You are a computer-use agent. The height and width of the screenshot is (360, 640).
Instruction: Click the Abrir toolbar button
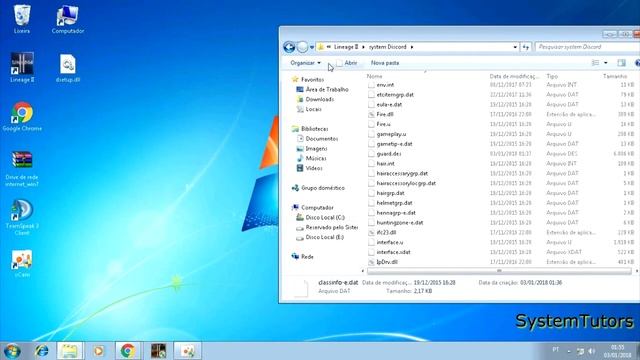(x=347, y=63)
